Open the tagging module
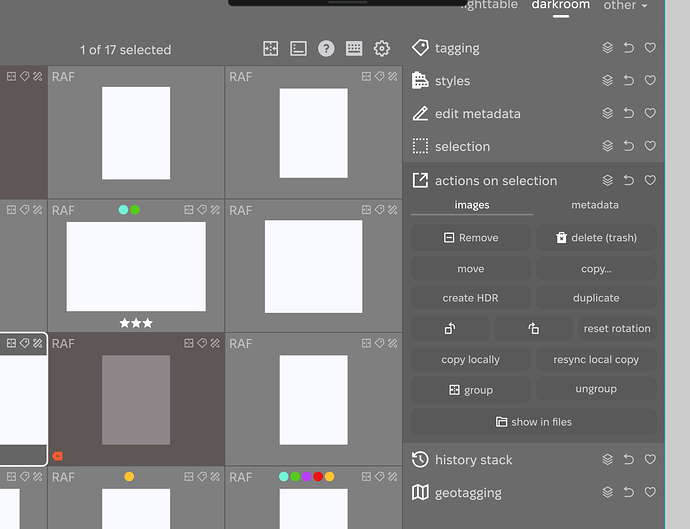The image size is (690, 529). tap(457, 48)
